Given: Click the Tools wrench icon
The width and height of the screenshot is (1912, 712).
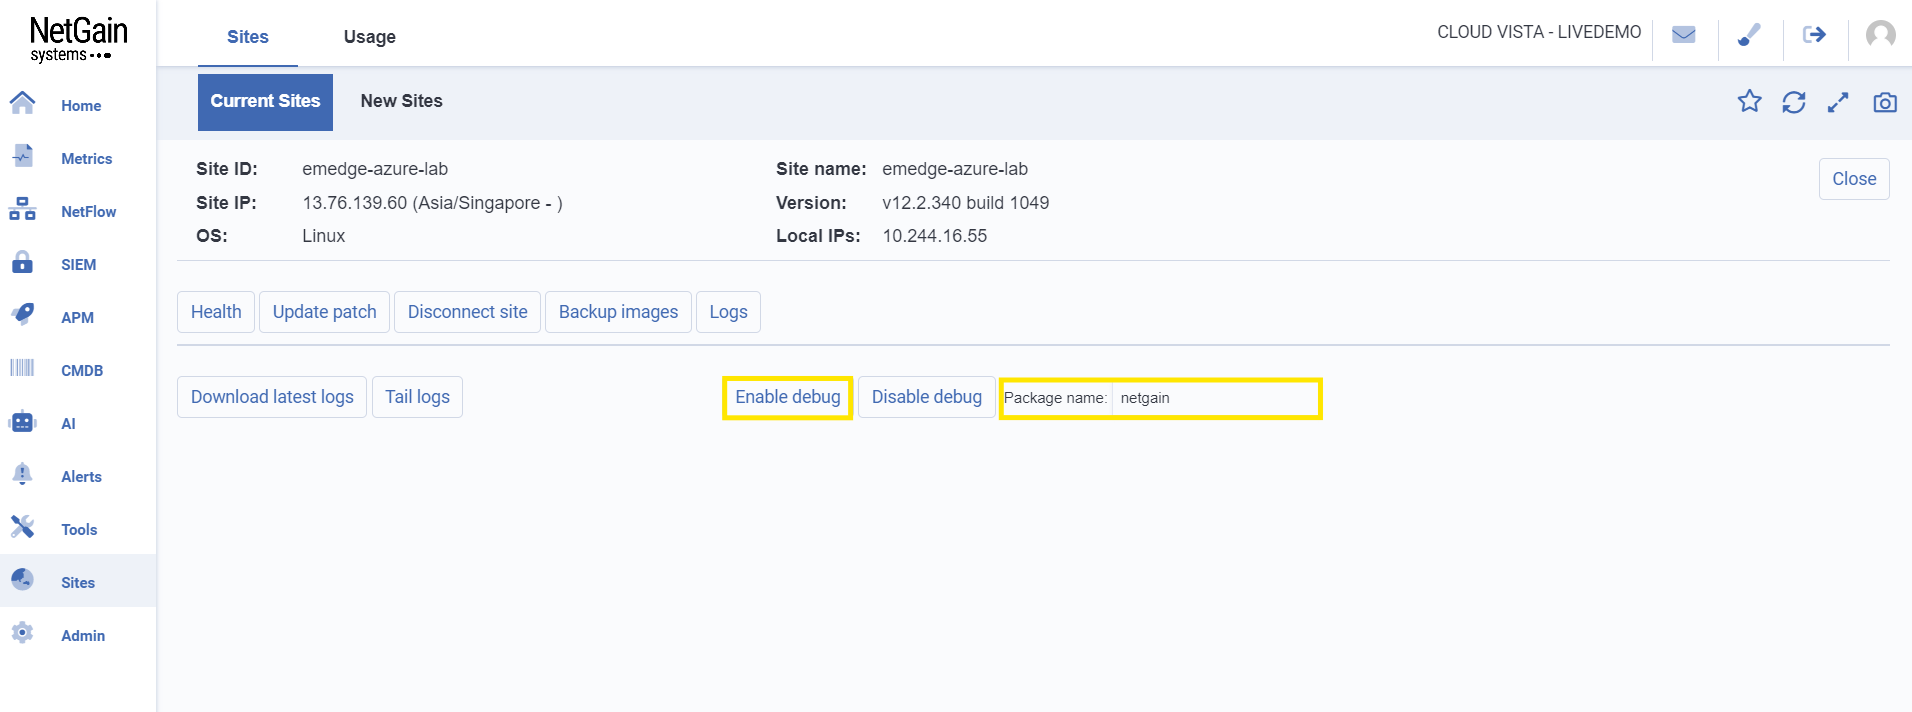Looking at the screenshot, I should tap(22, 527).
